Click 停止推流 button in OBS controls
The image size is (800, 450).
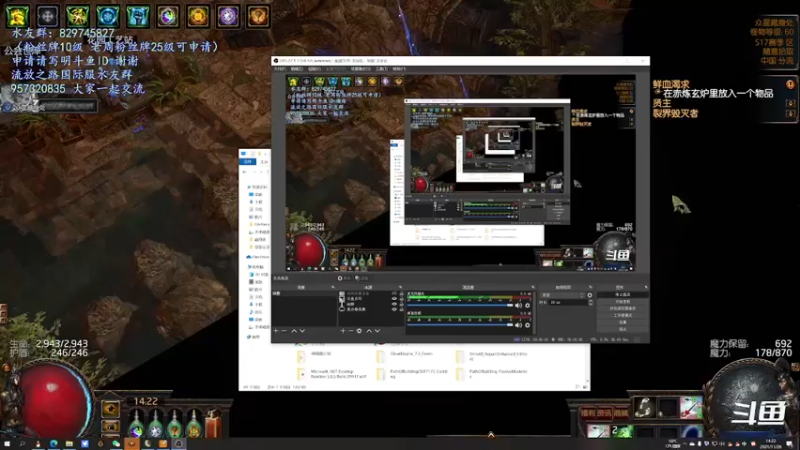tap(623, 294)
